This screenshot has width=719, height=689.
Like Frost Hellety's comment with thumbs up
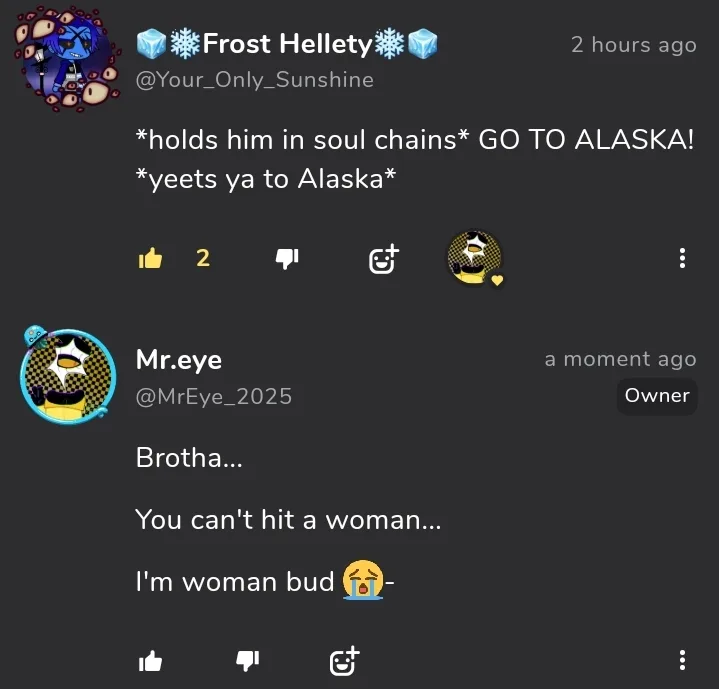click(x=150, y=259)
